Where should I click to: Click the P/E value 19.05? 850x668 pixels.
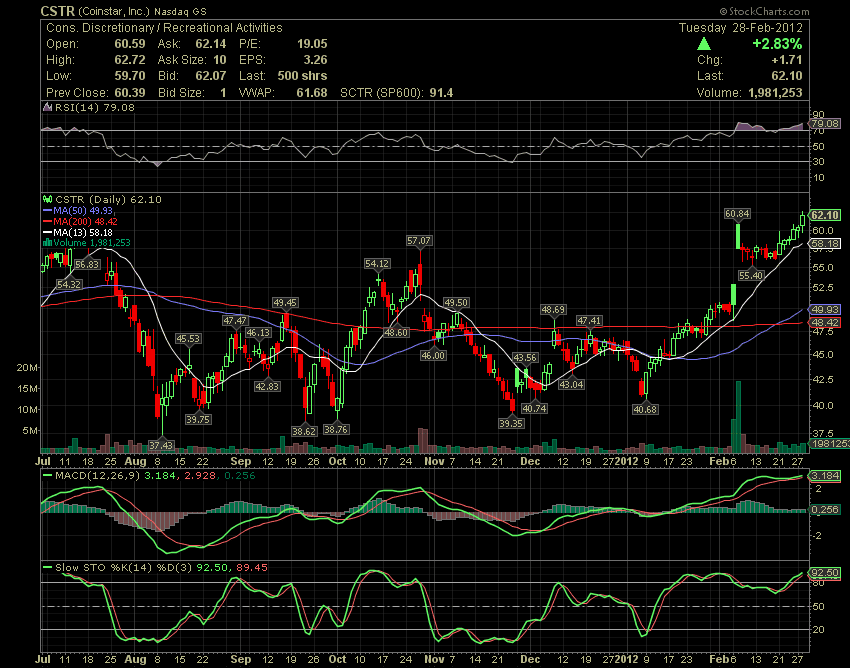[312, 44]
